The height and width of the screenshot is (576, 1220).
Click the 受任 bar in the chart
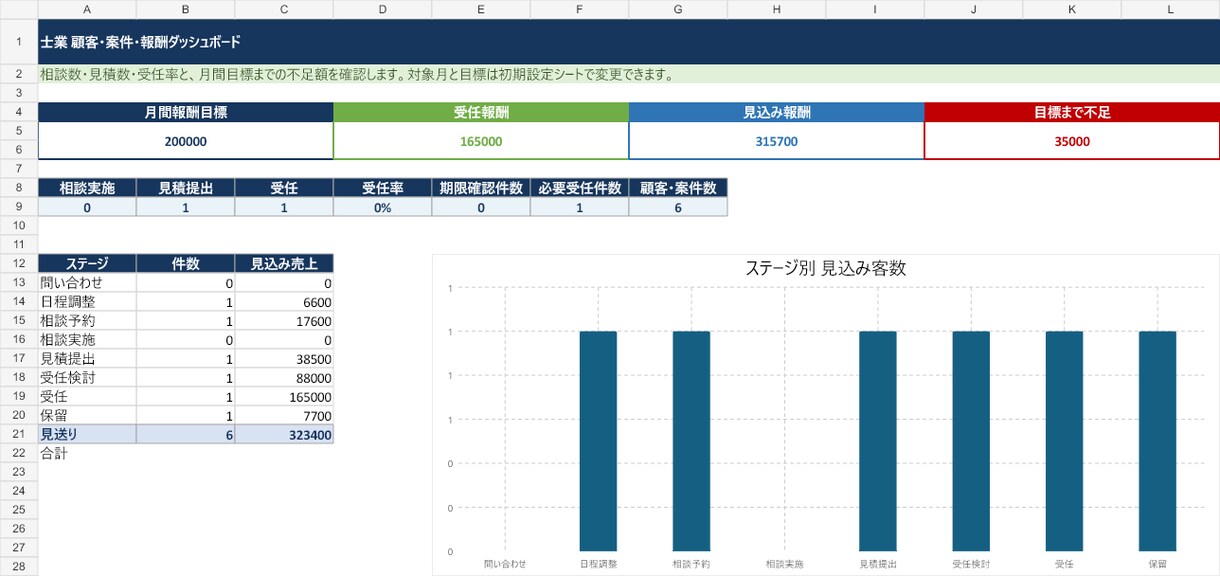pyautogui.click(x=1064, y=441)
